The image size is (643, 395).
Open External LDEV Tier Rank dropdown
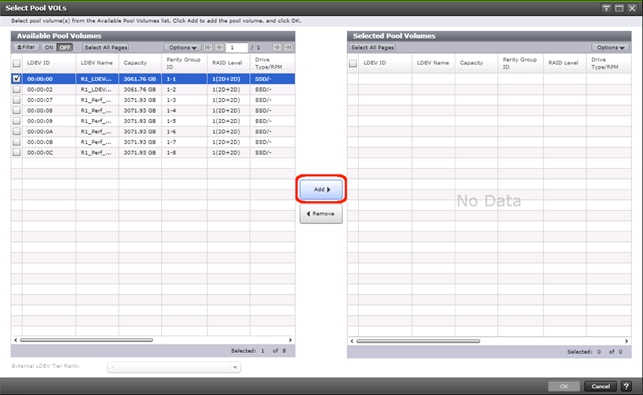[x=174, y=367]
